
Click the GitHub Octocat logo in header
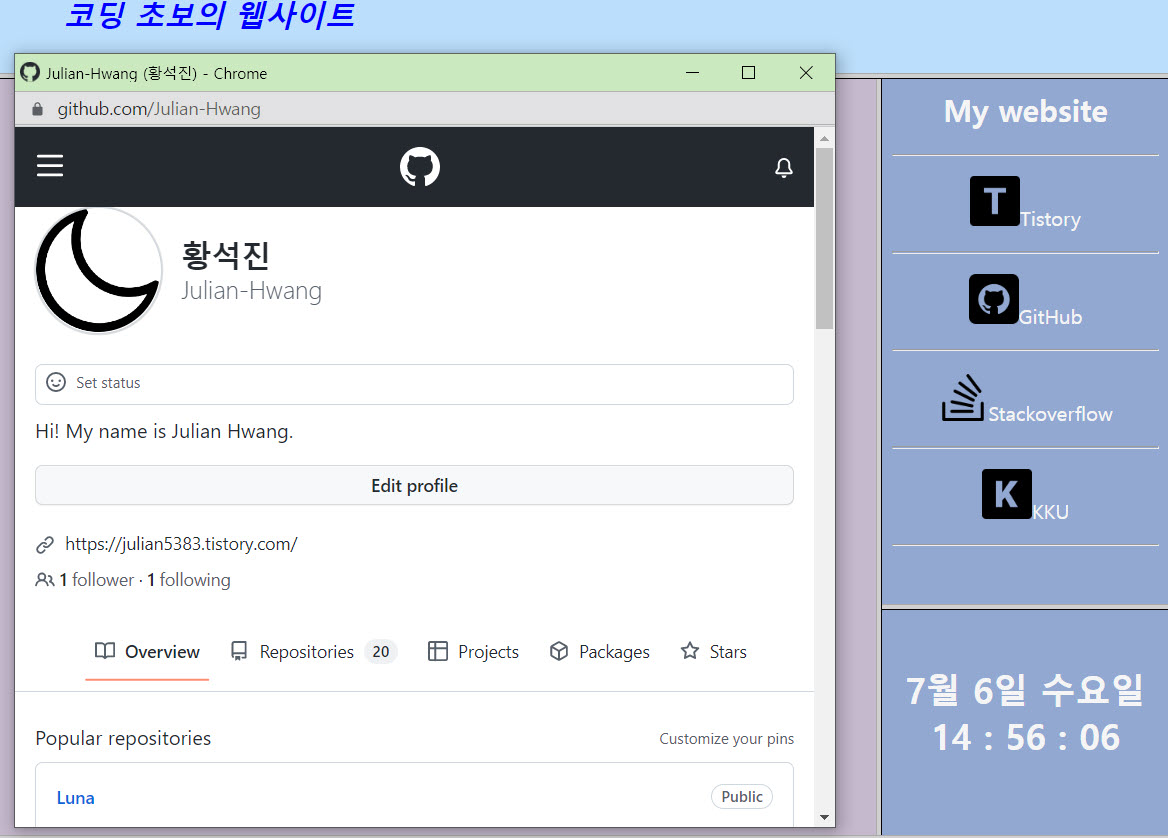click(419, 166)
